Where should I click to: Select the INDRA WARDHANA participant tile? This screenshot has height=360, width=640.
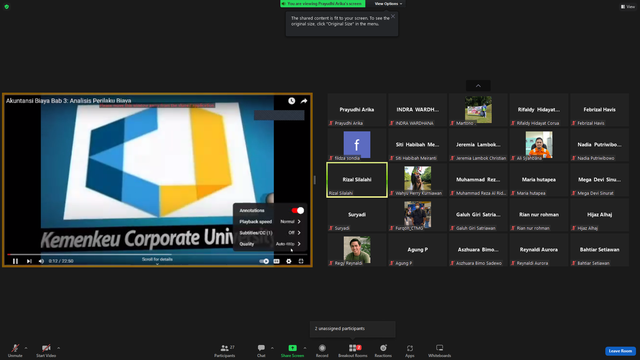click(x=418, y=110)
